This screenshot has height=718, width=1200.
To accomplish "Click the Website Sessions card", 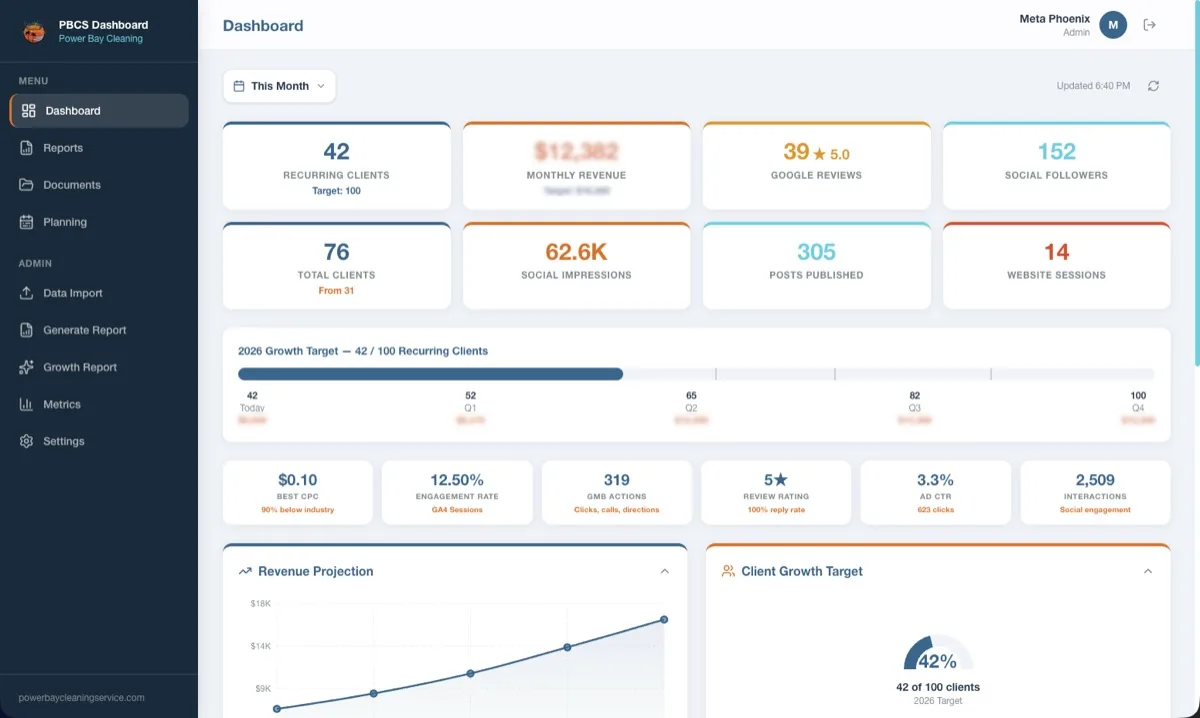I will click(x=1056, y=266).
